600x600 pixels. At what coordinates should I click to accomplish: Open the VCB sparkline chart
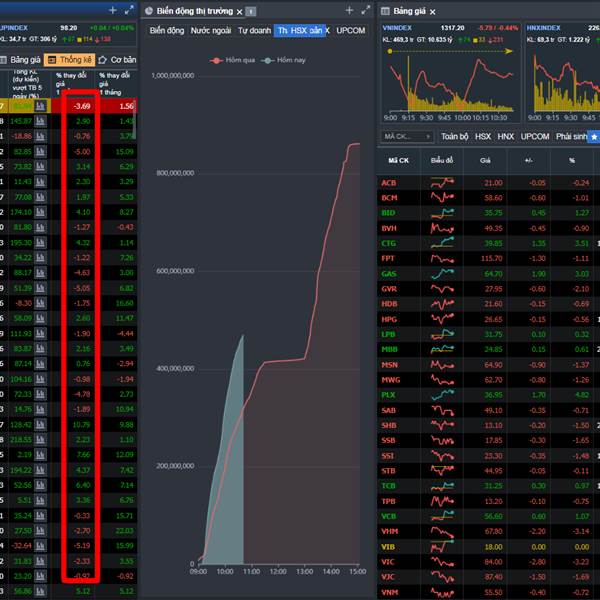click(442, 516)
